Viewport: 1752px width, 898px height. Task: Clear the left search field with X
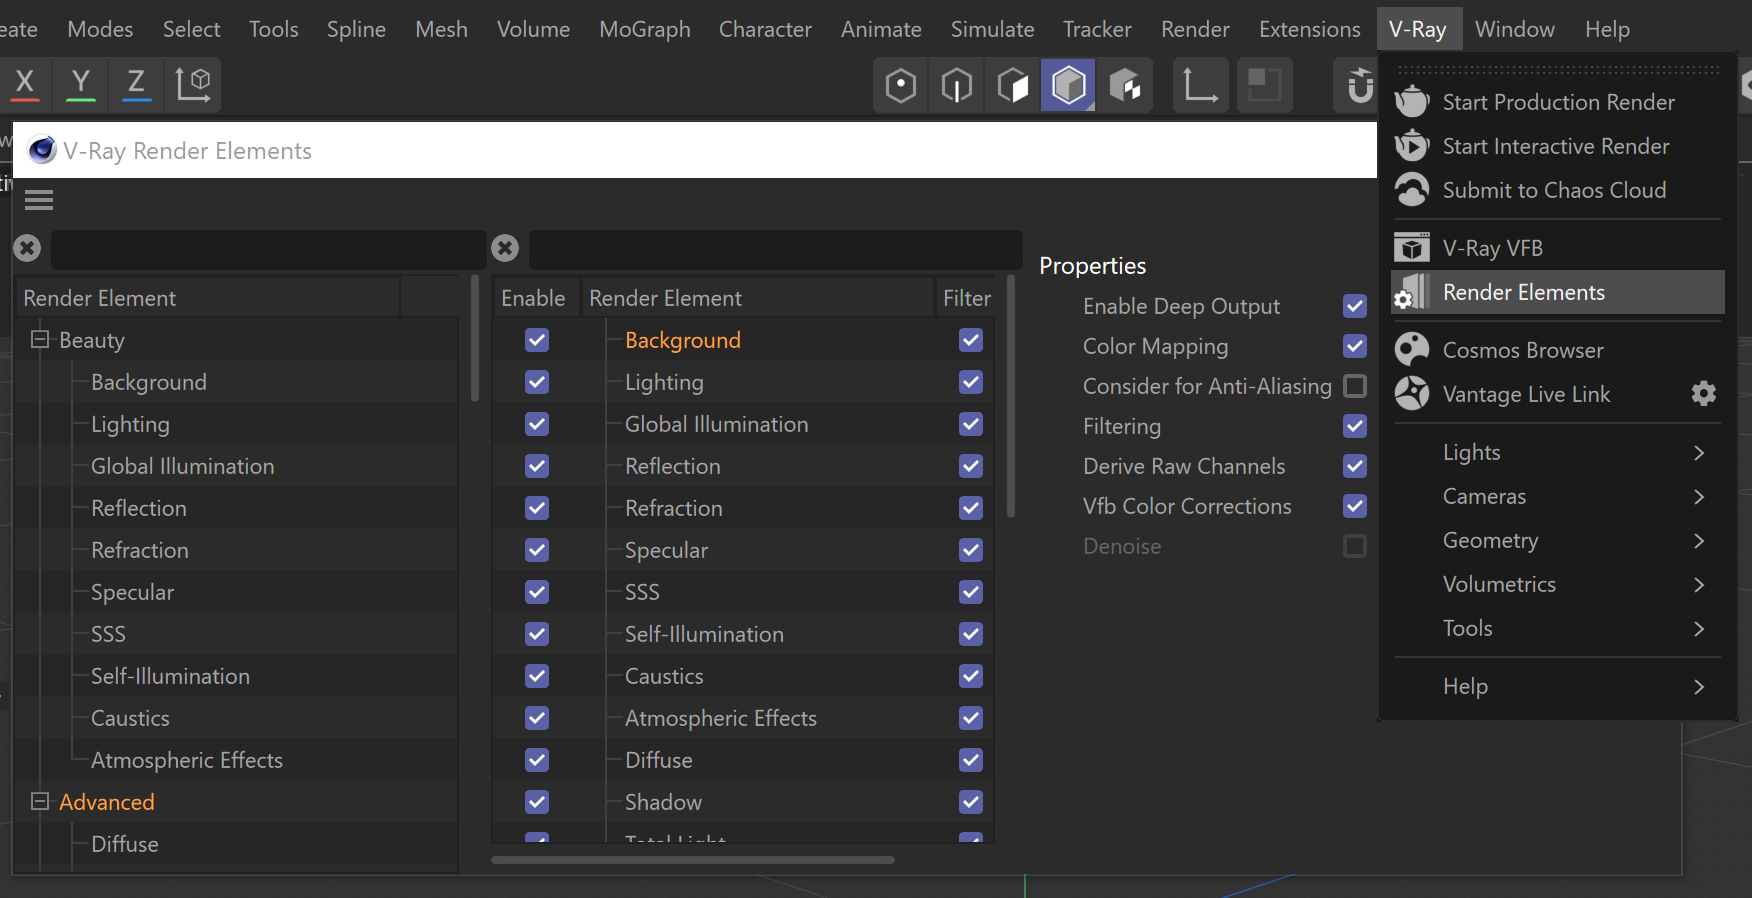tap(28, 248)
